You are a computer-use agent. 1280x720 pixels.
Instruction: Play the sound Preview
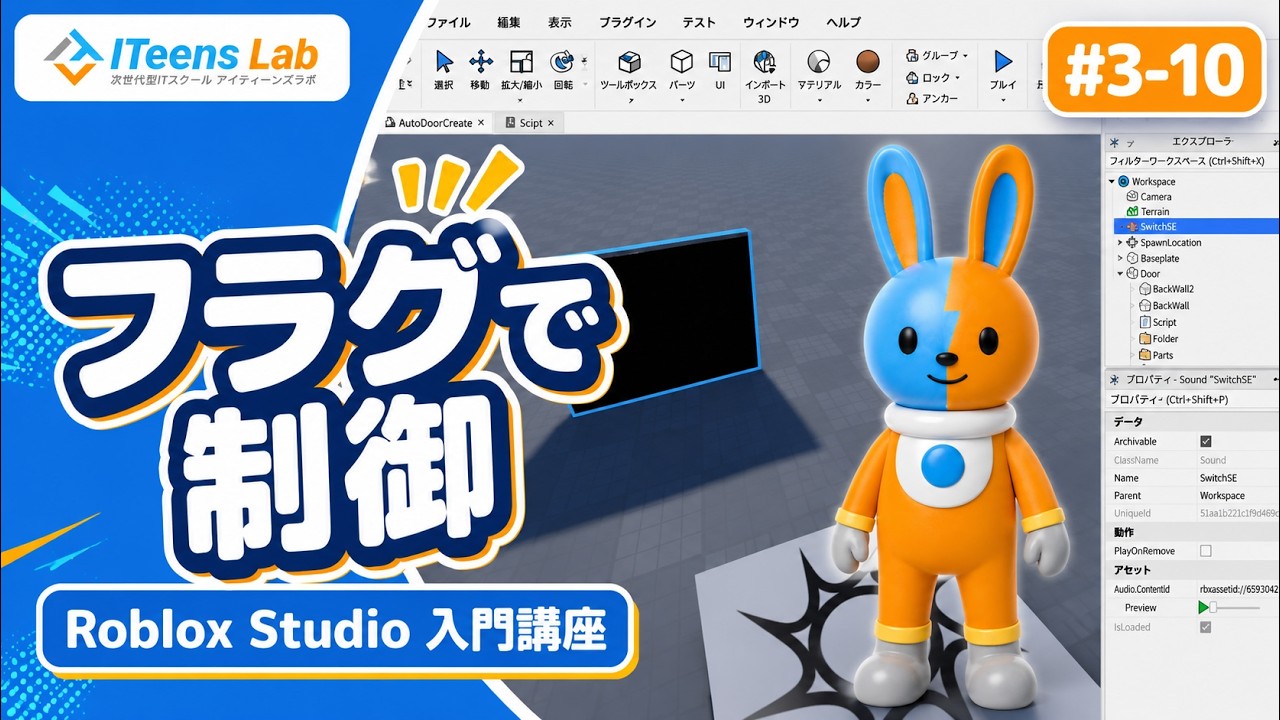click(x=1203, y=608)
